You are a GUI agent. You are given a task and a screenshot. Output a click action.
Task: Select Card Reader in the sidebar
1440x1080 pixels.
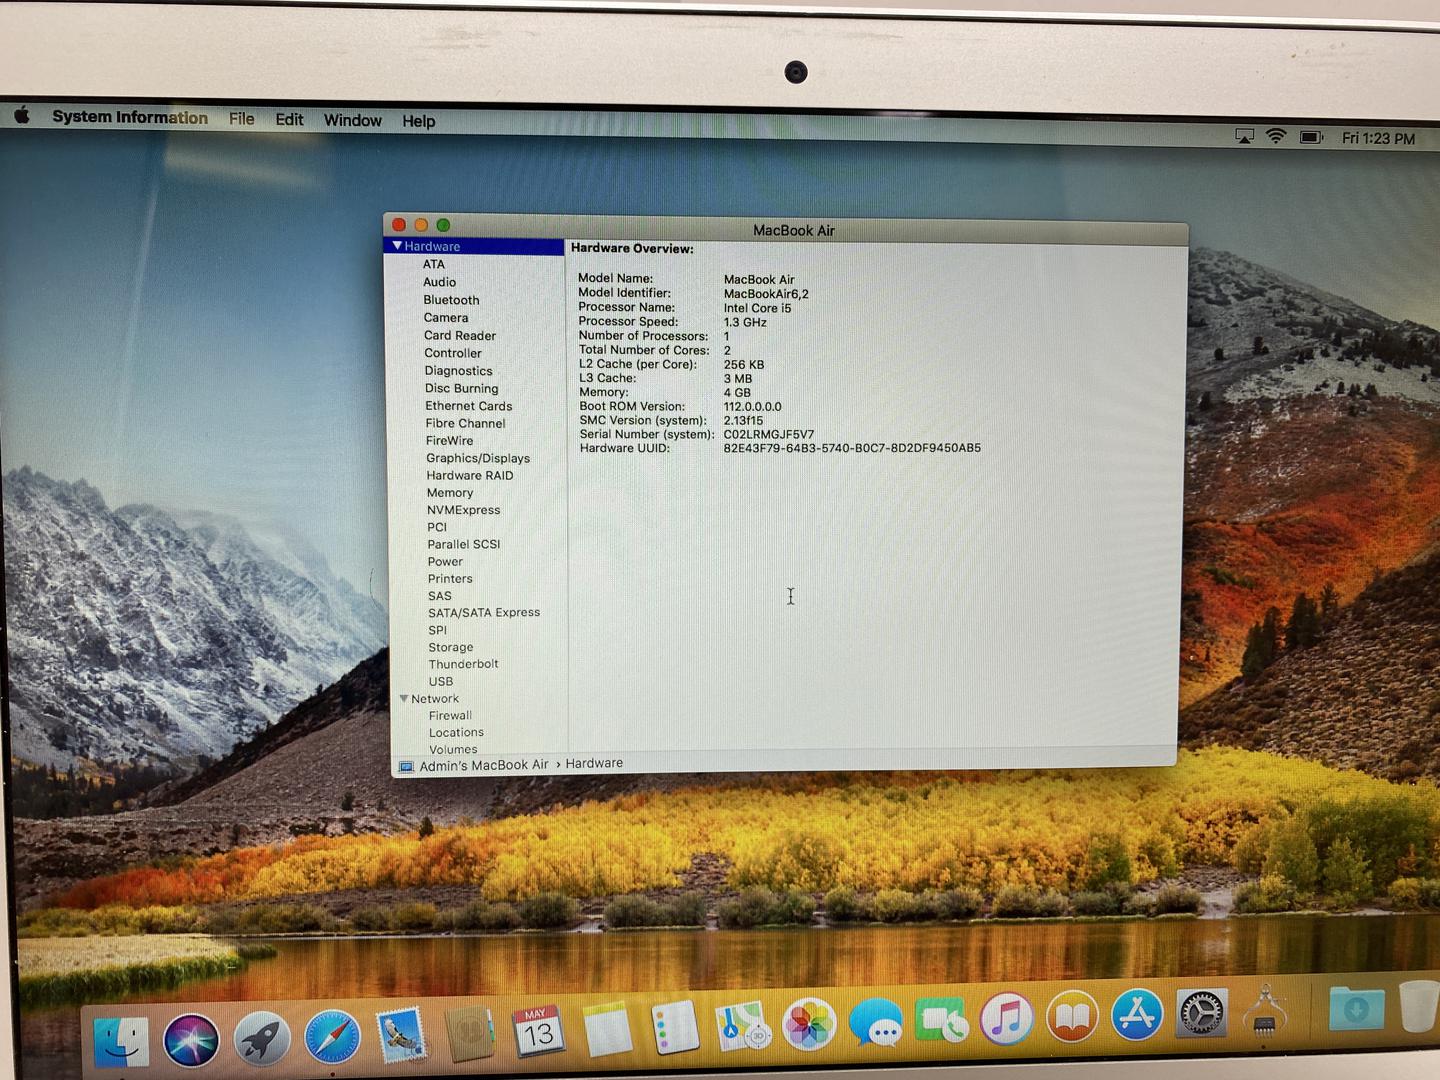click(459, 336)
